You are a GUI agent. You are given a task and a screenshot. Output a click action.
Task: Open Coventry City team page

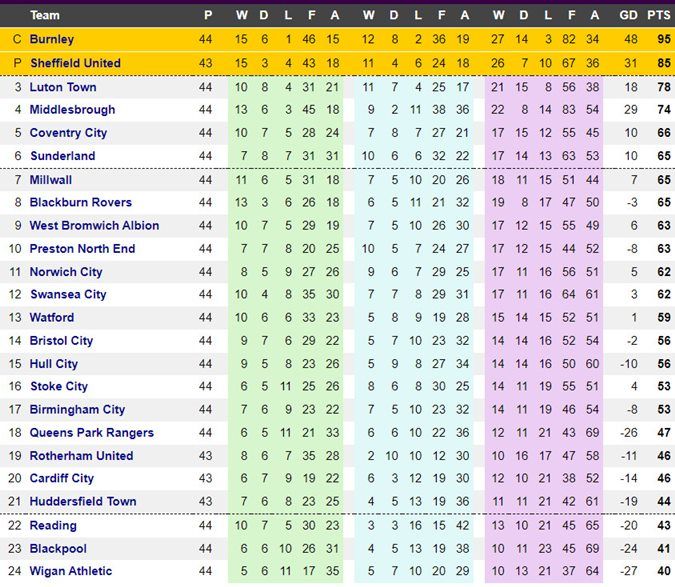click(x=68, y=133)
